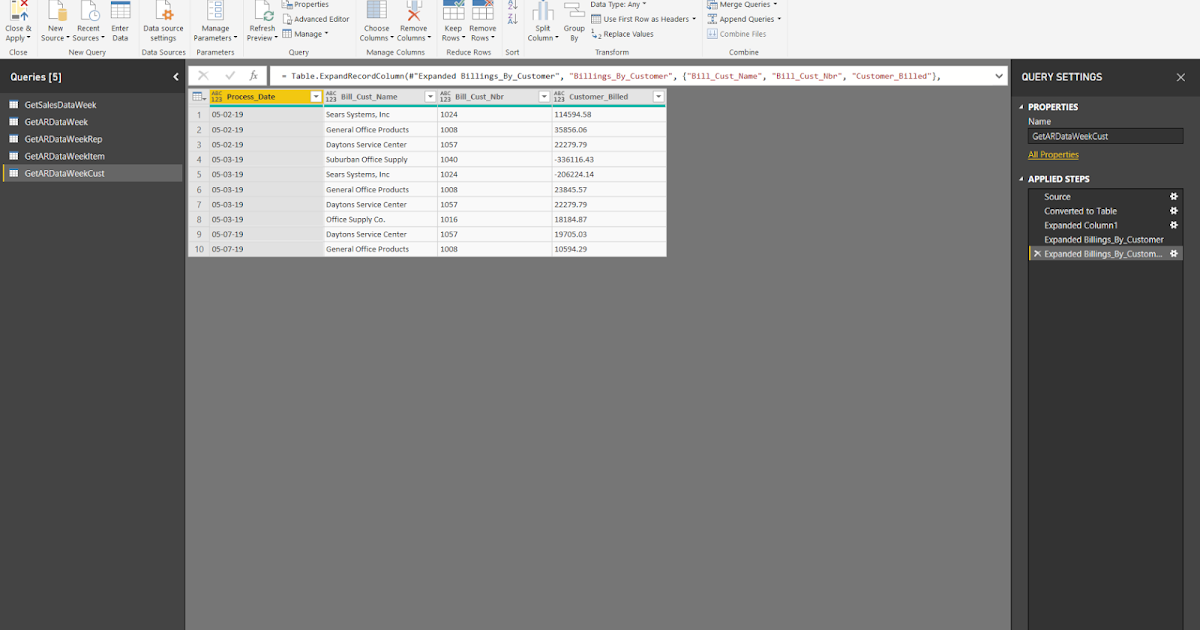Click the query Name input field

1105,135
